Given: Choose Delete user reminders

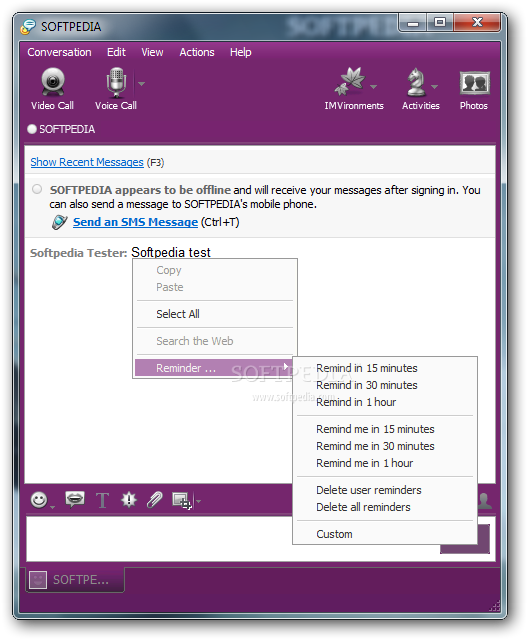Looking at the screenshot, I should click(x=385, y=490).
